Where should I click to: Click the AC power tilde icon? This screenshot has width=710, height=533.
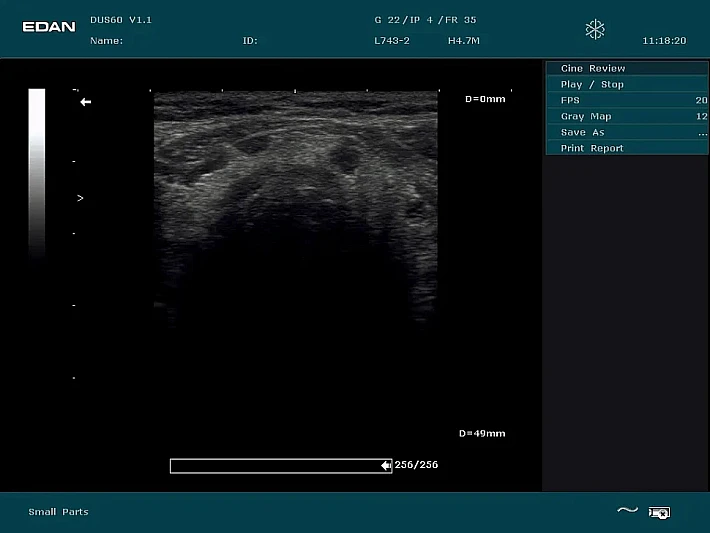pos(627,511)
